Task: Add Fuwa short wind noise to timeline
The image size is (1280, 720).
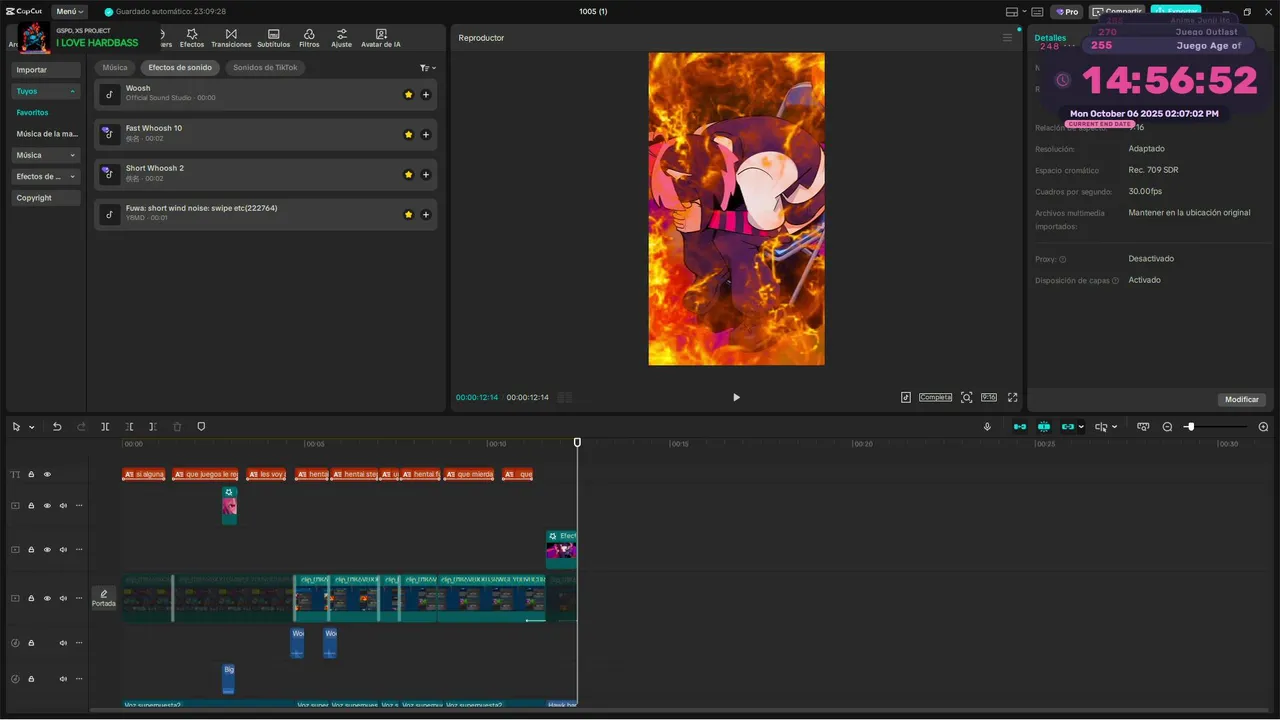Action: point(426,215)
